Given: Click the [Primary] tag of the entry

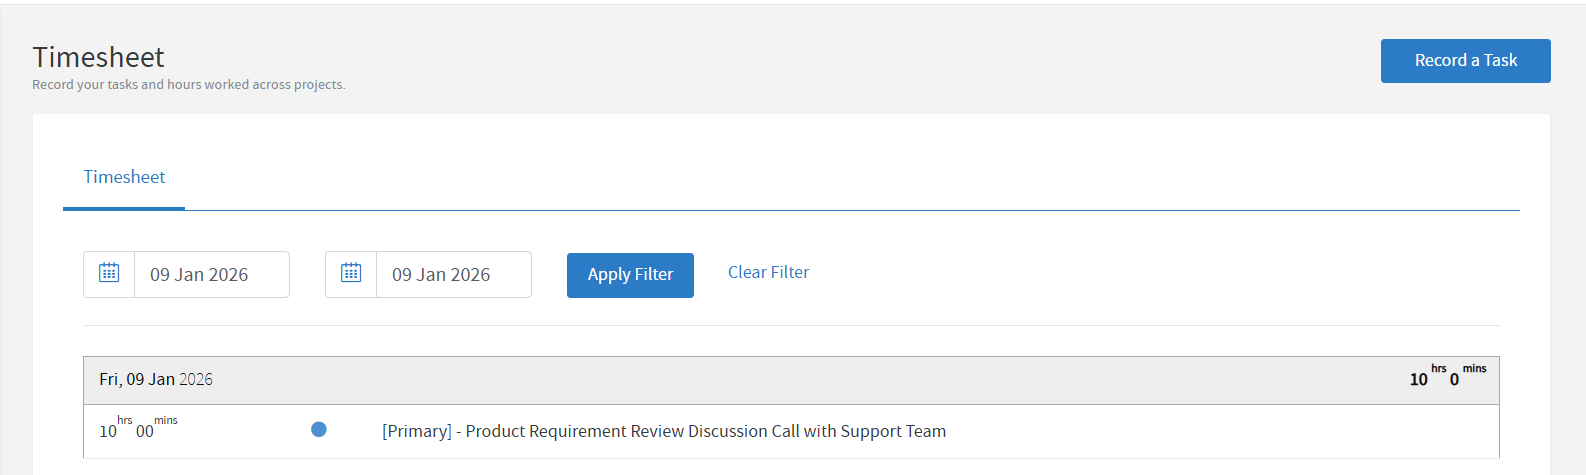Looking at the screenshot, I should pos(417,431).
